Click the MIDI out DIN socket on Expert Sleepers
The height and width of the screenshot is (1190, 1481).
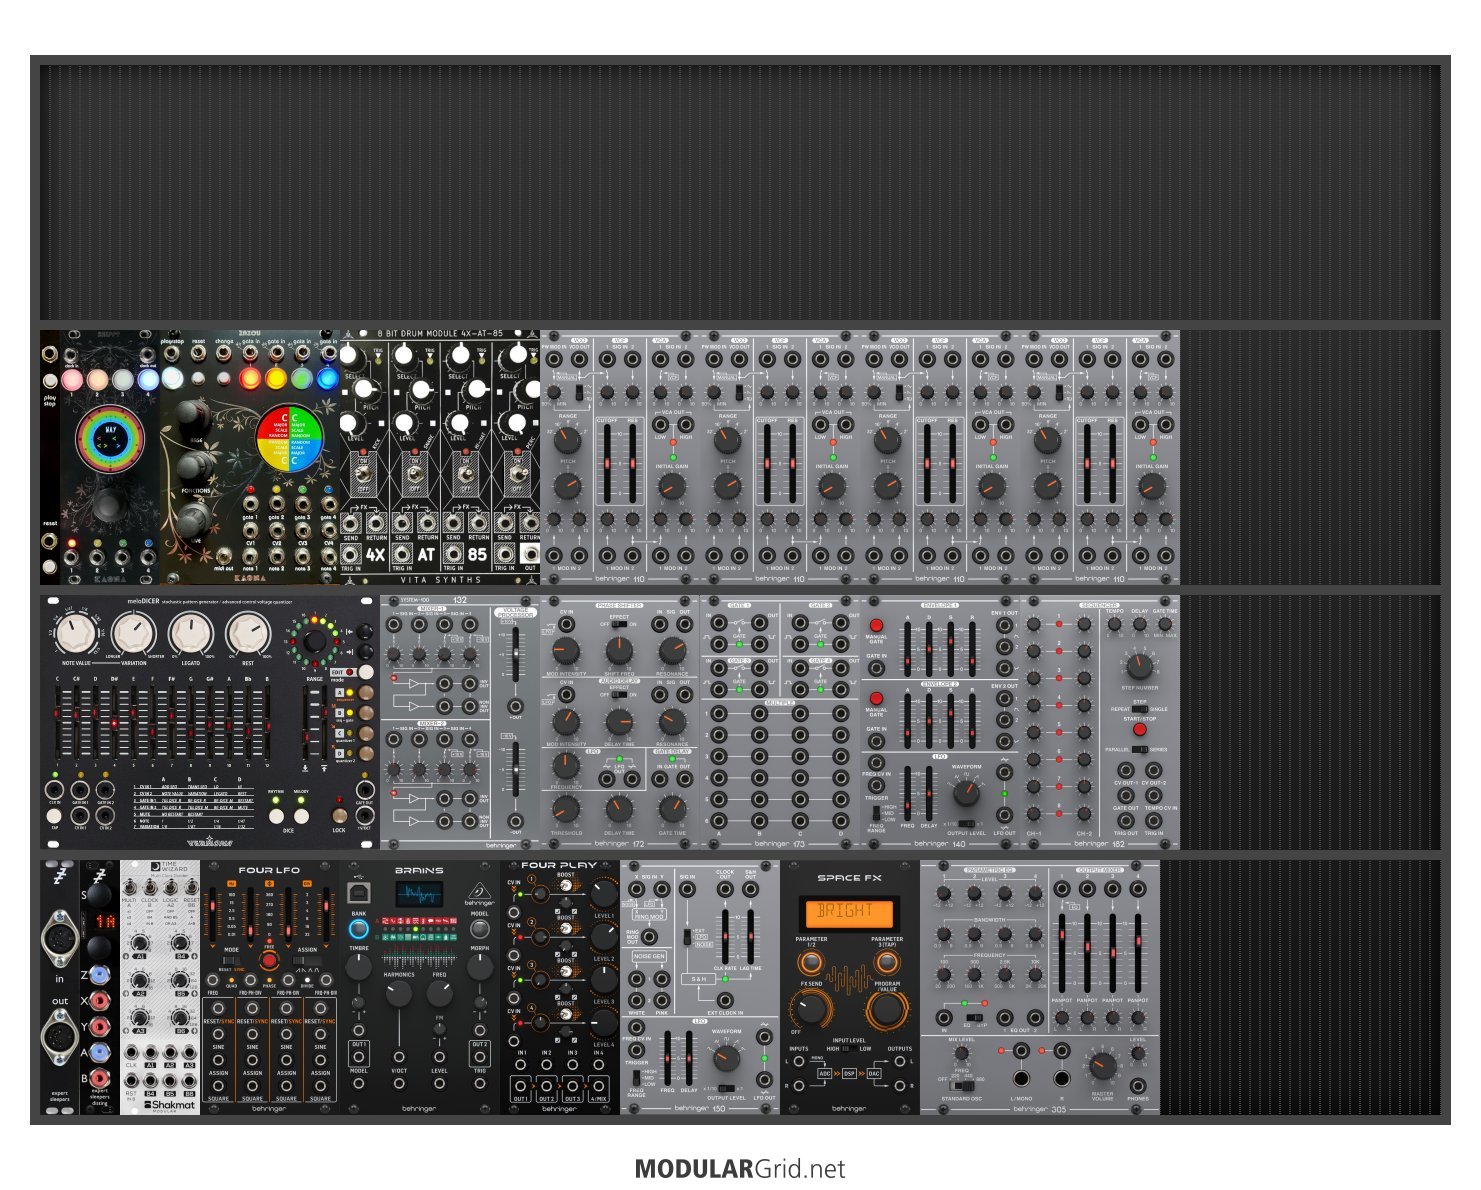(x=59, y=1039)
